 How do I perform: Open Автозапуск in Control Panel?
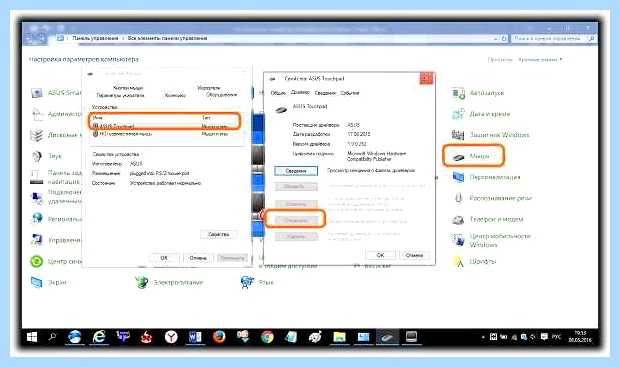pyautogui.click(x=478, y=93)
